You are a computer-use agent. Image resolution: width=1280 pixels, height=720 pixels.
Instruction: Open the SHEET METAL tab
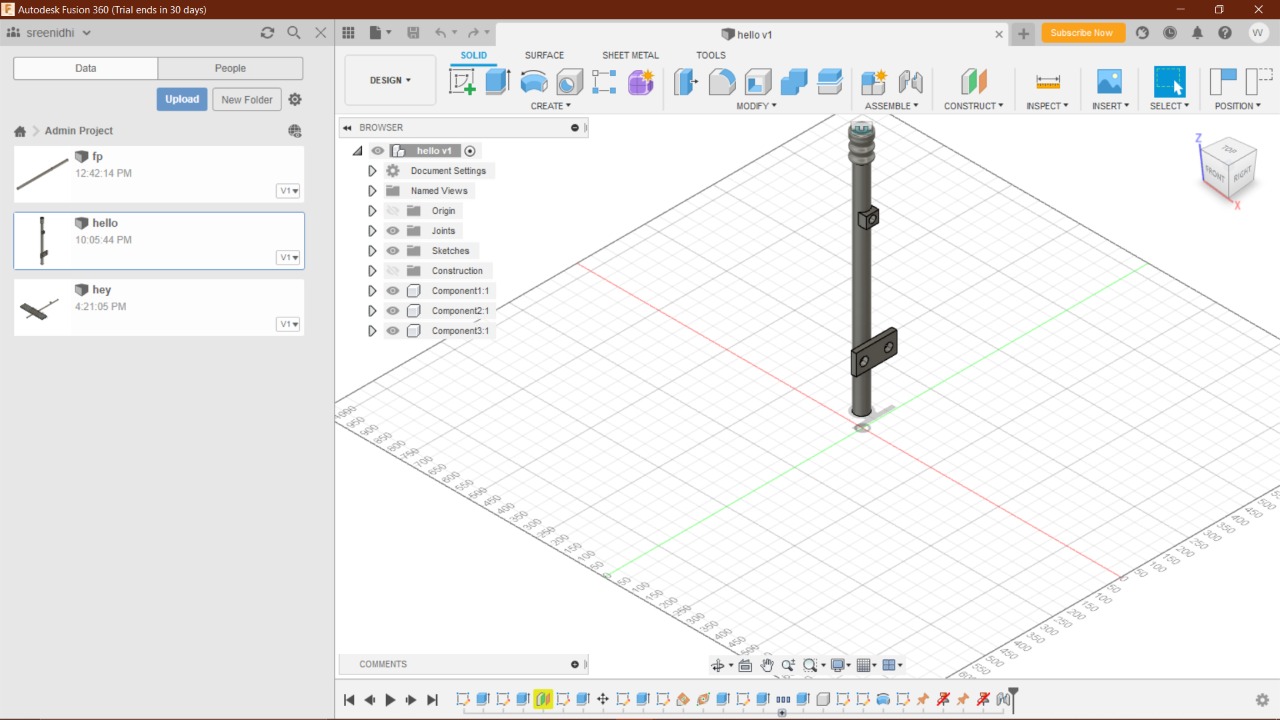[x=630, y=55]
